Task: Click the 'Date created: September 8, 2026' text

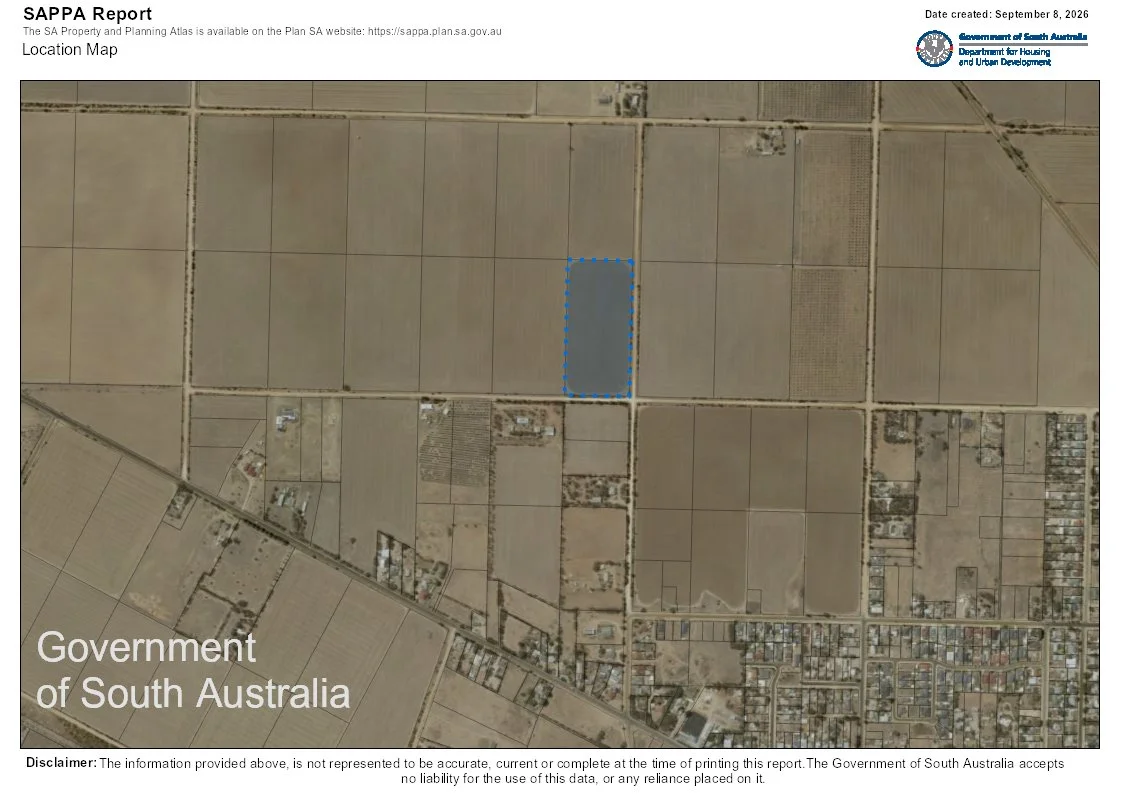Action: [1006, 14]
